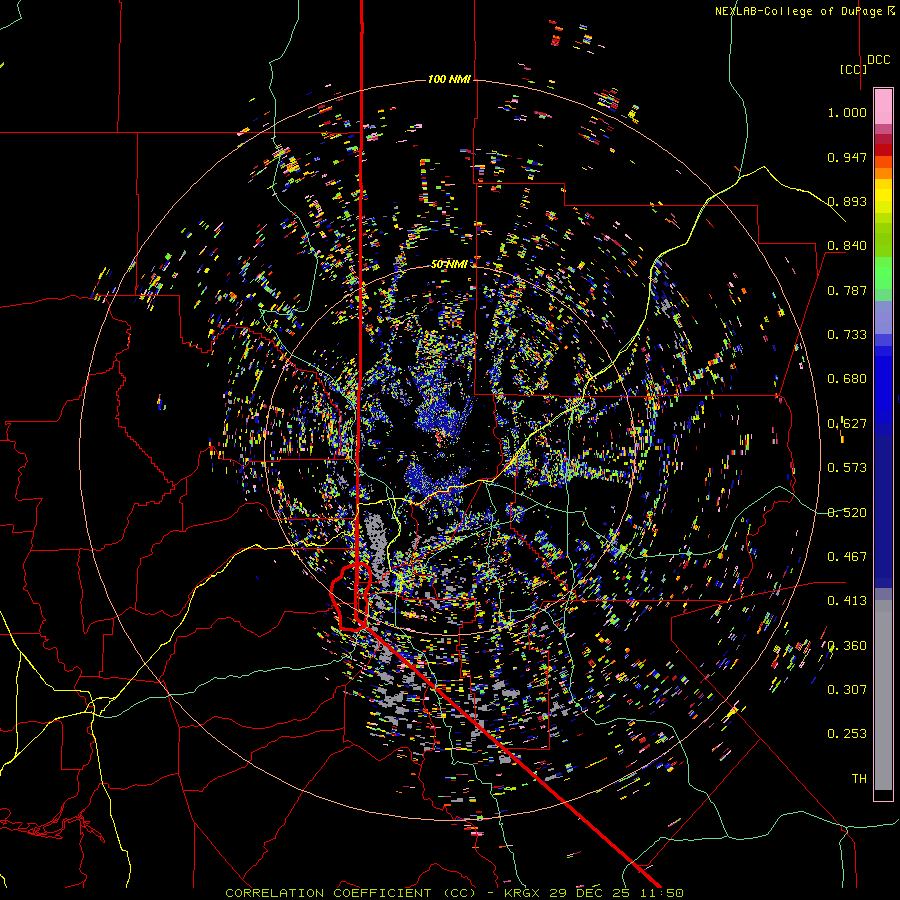The width and height of the screenshot is (900, 900).
Task: Click the TH threshold label
Action: pyautogui.click(x=859, y=779)
